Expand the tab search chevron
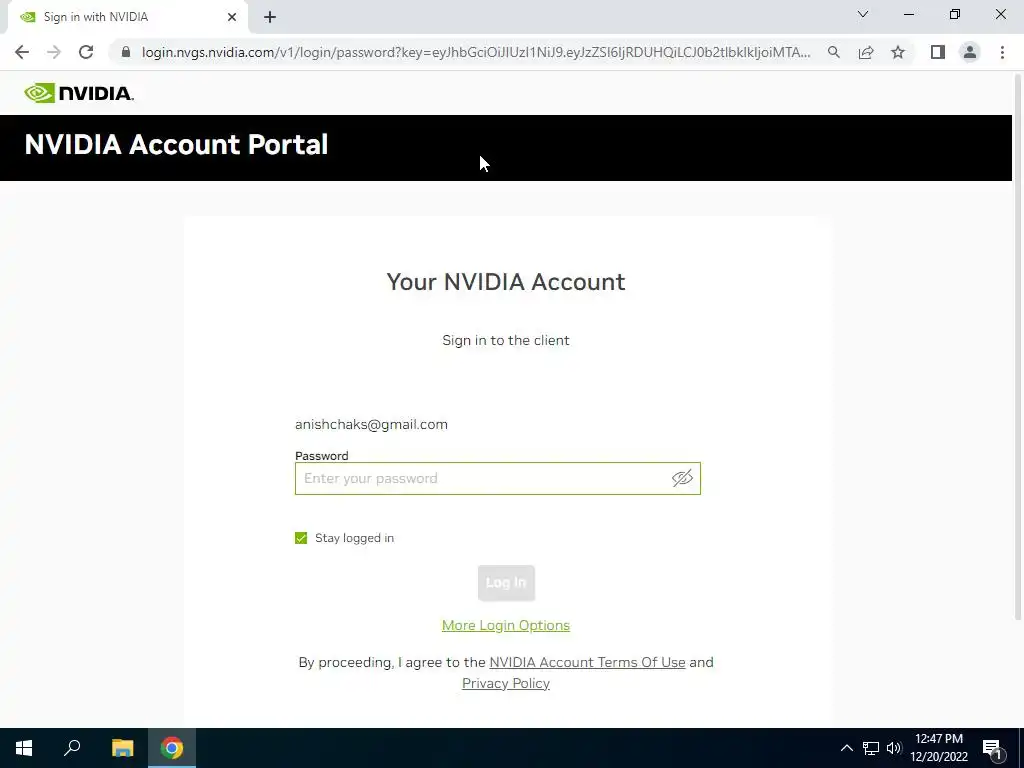The width and height of the screenshot is (1024, 768). tap(863, 14)
